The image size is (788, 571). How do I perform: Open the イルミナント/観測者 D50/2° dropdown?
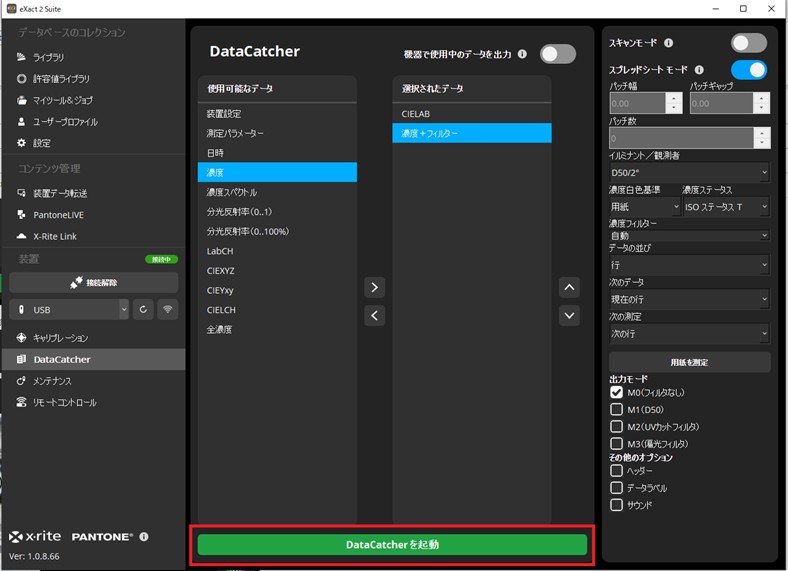pyautogui.click(x=689, y=172)
